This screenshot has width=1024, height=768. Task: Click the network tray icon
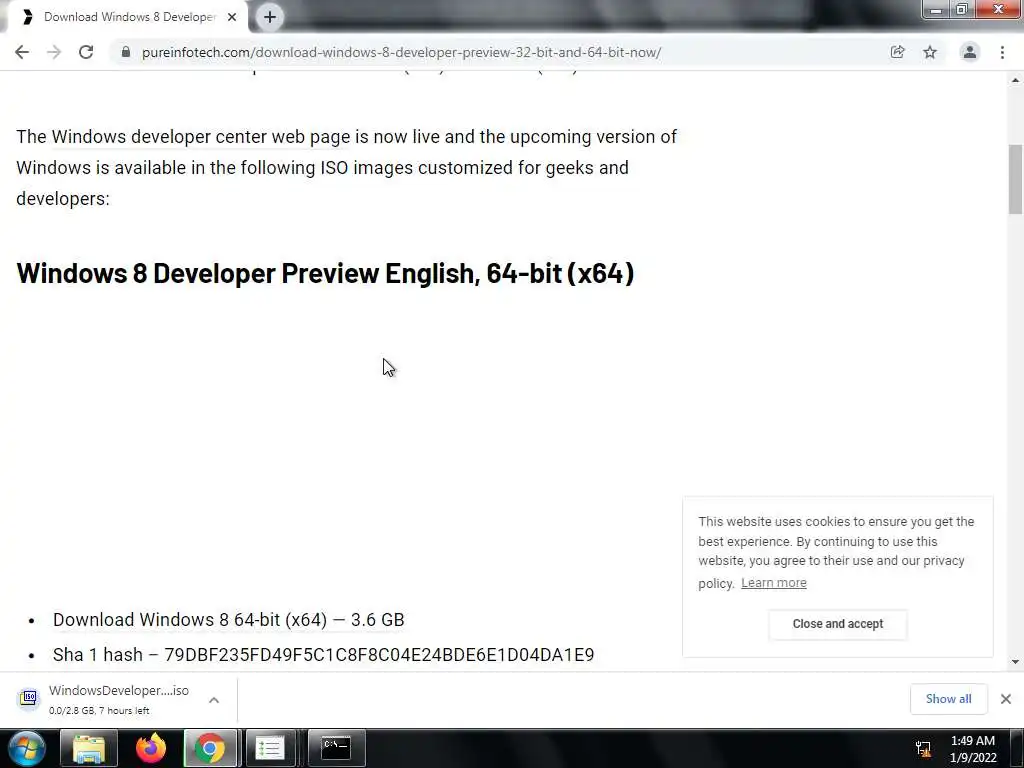(923, 748)
